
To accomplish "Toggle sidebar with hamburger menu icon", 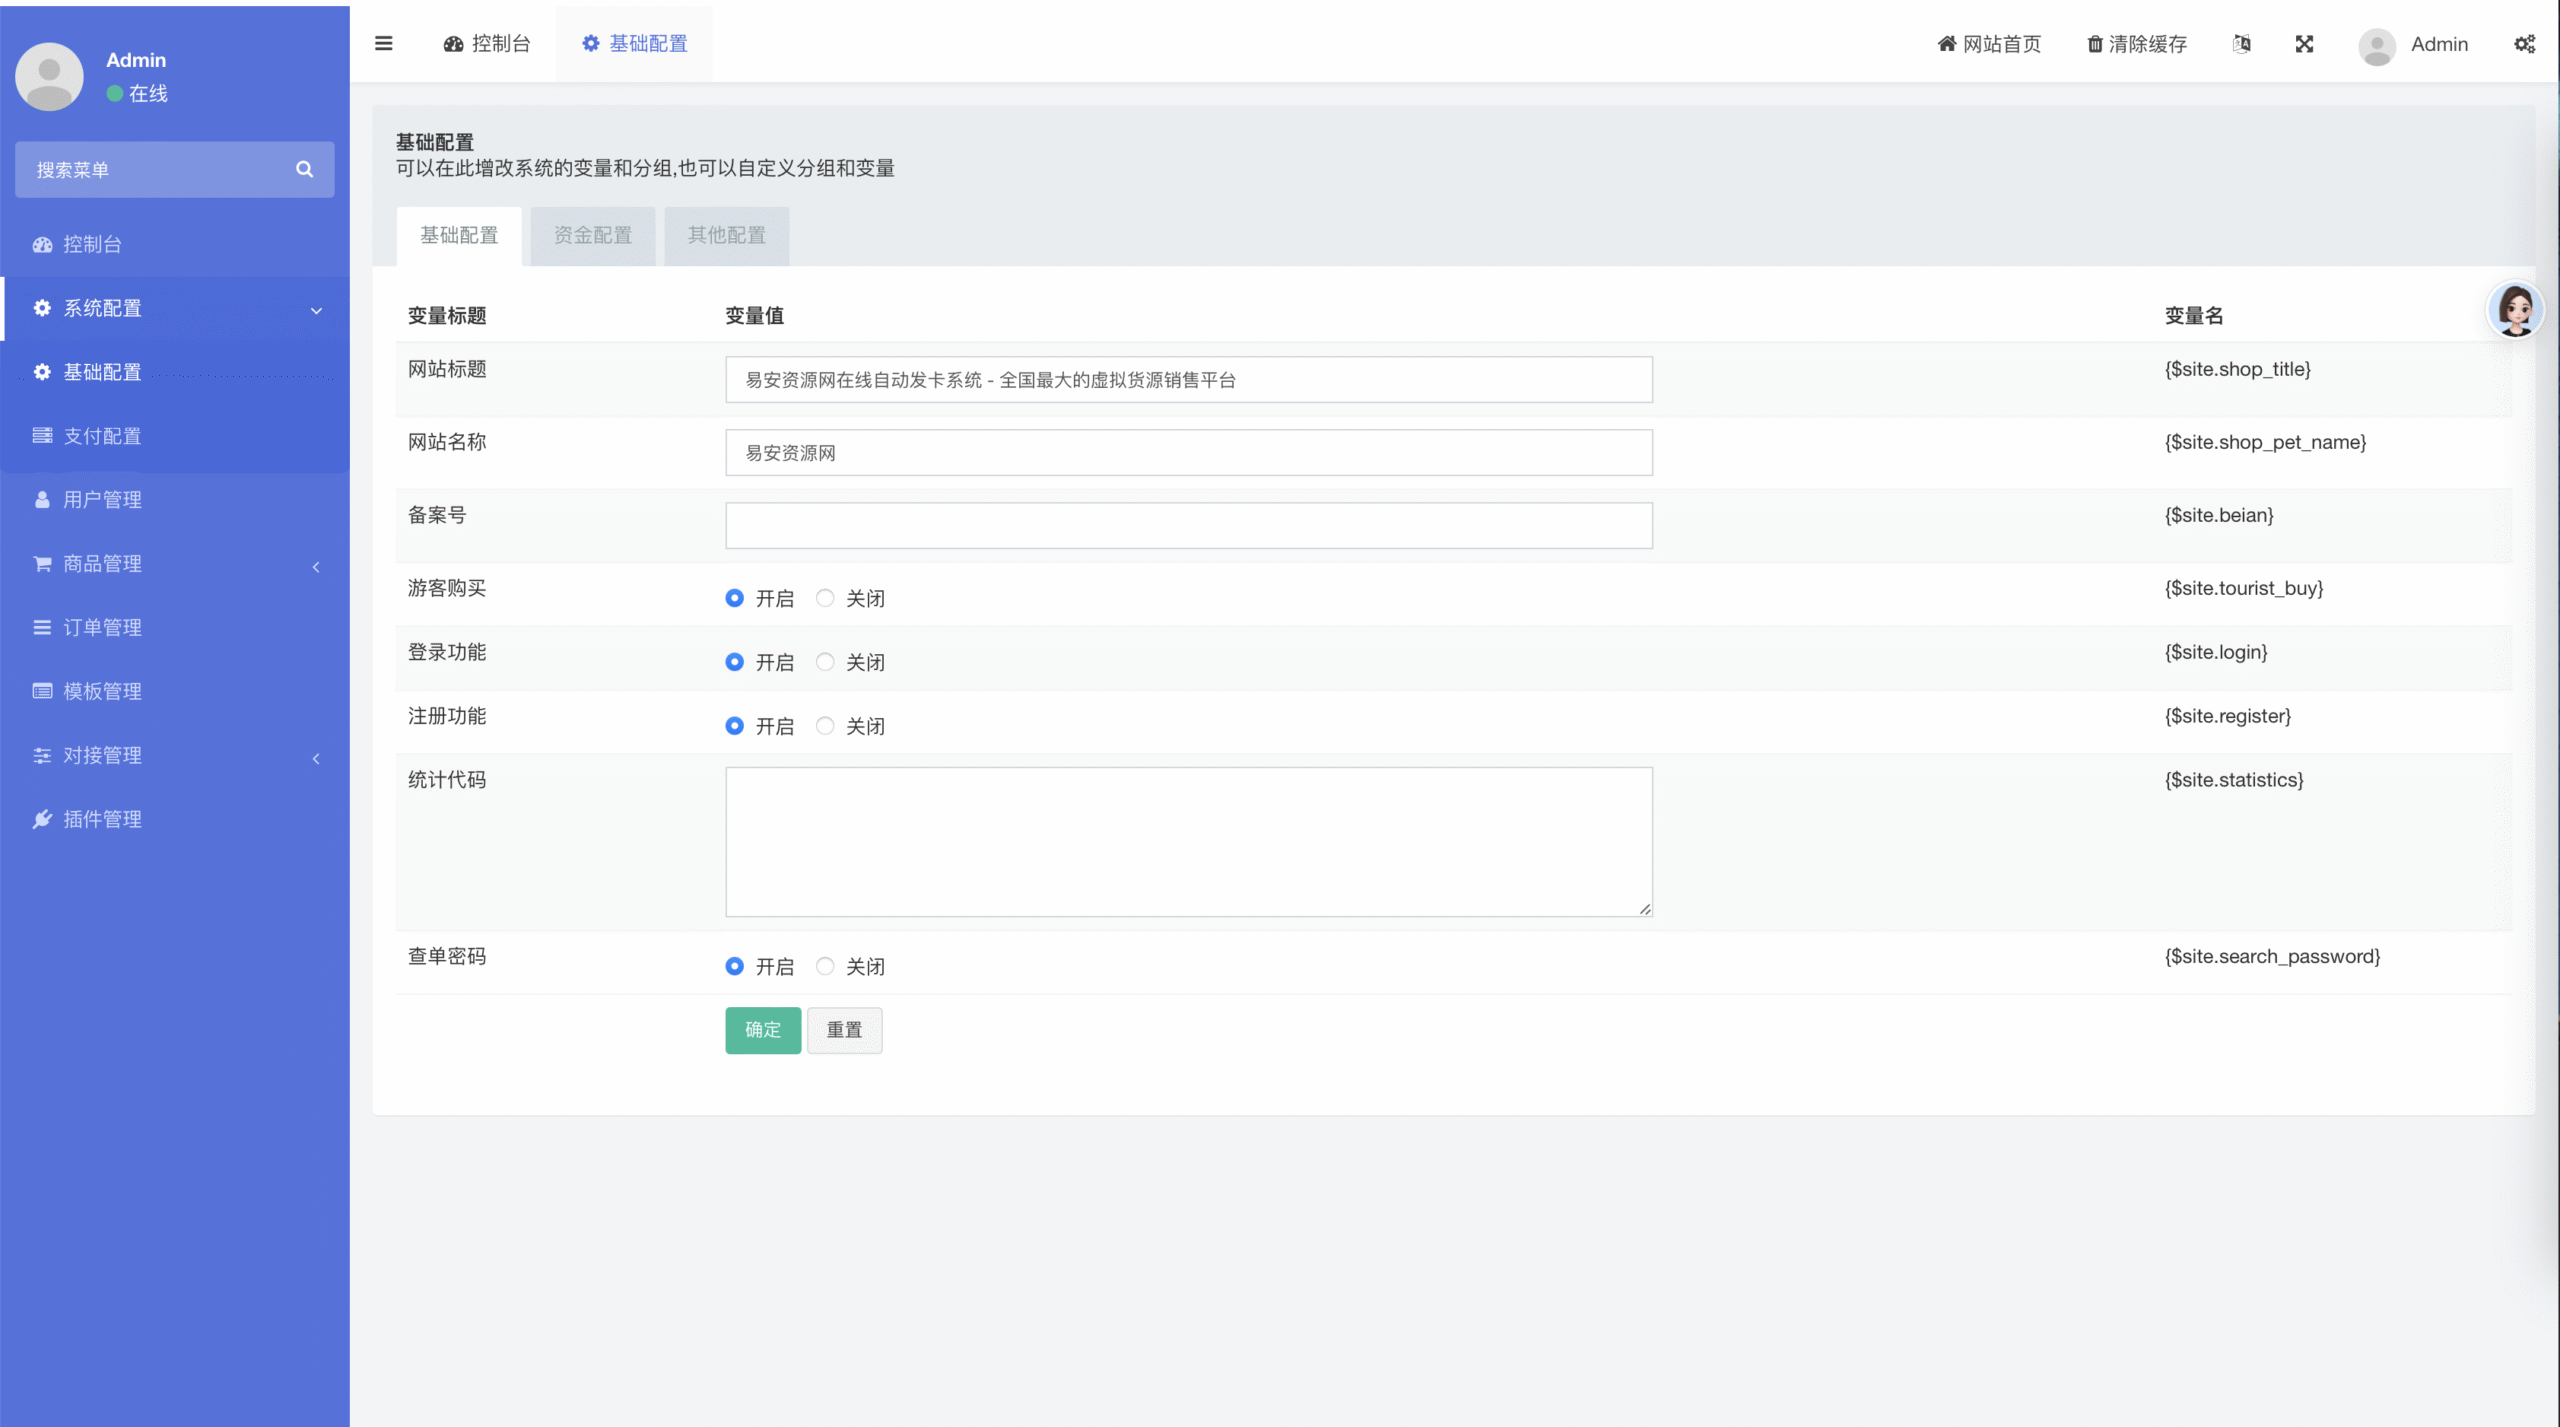I will point(383,43).
